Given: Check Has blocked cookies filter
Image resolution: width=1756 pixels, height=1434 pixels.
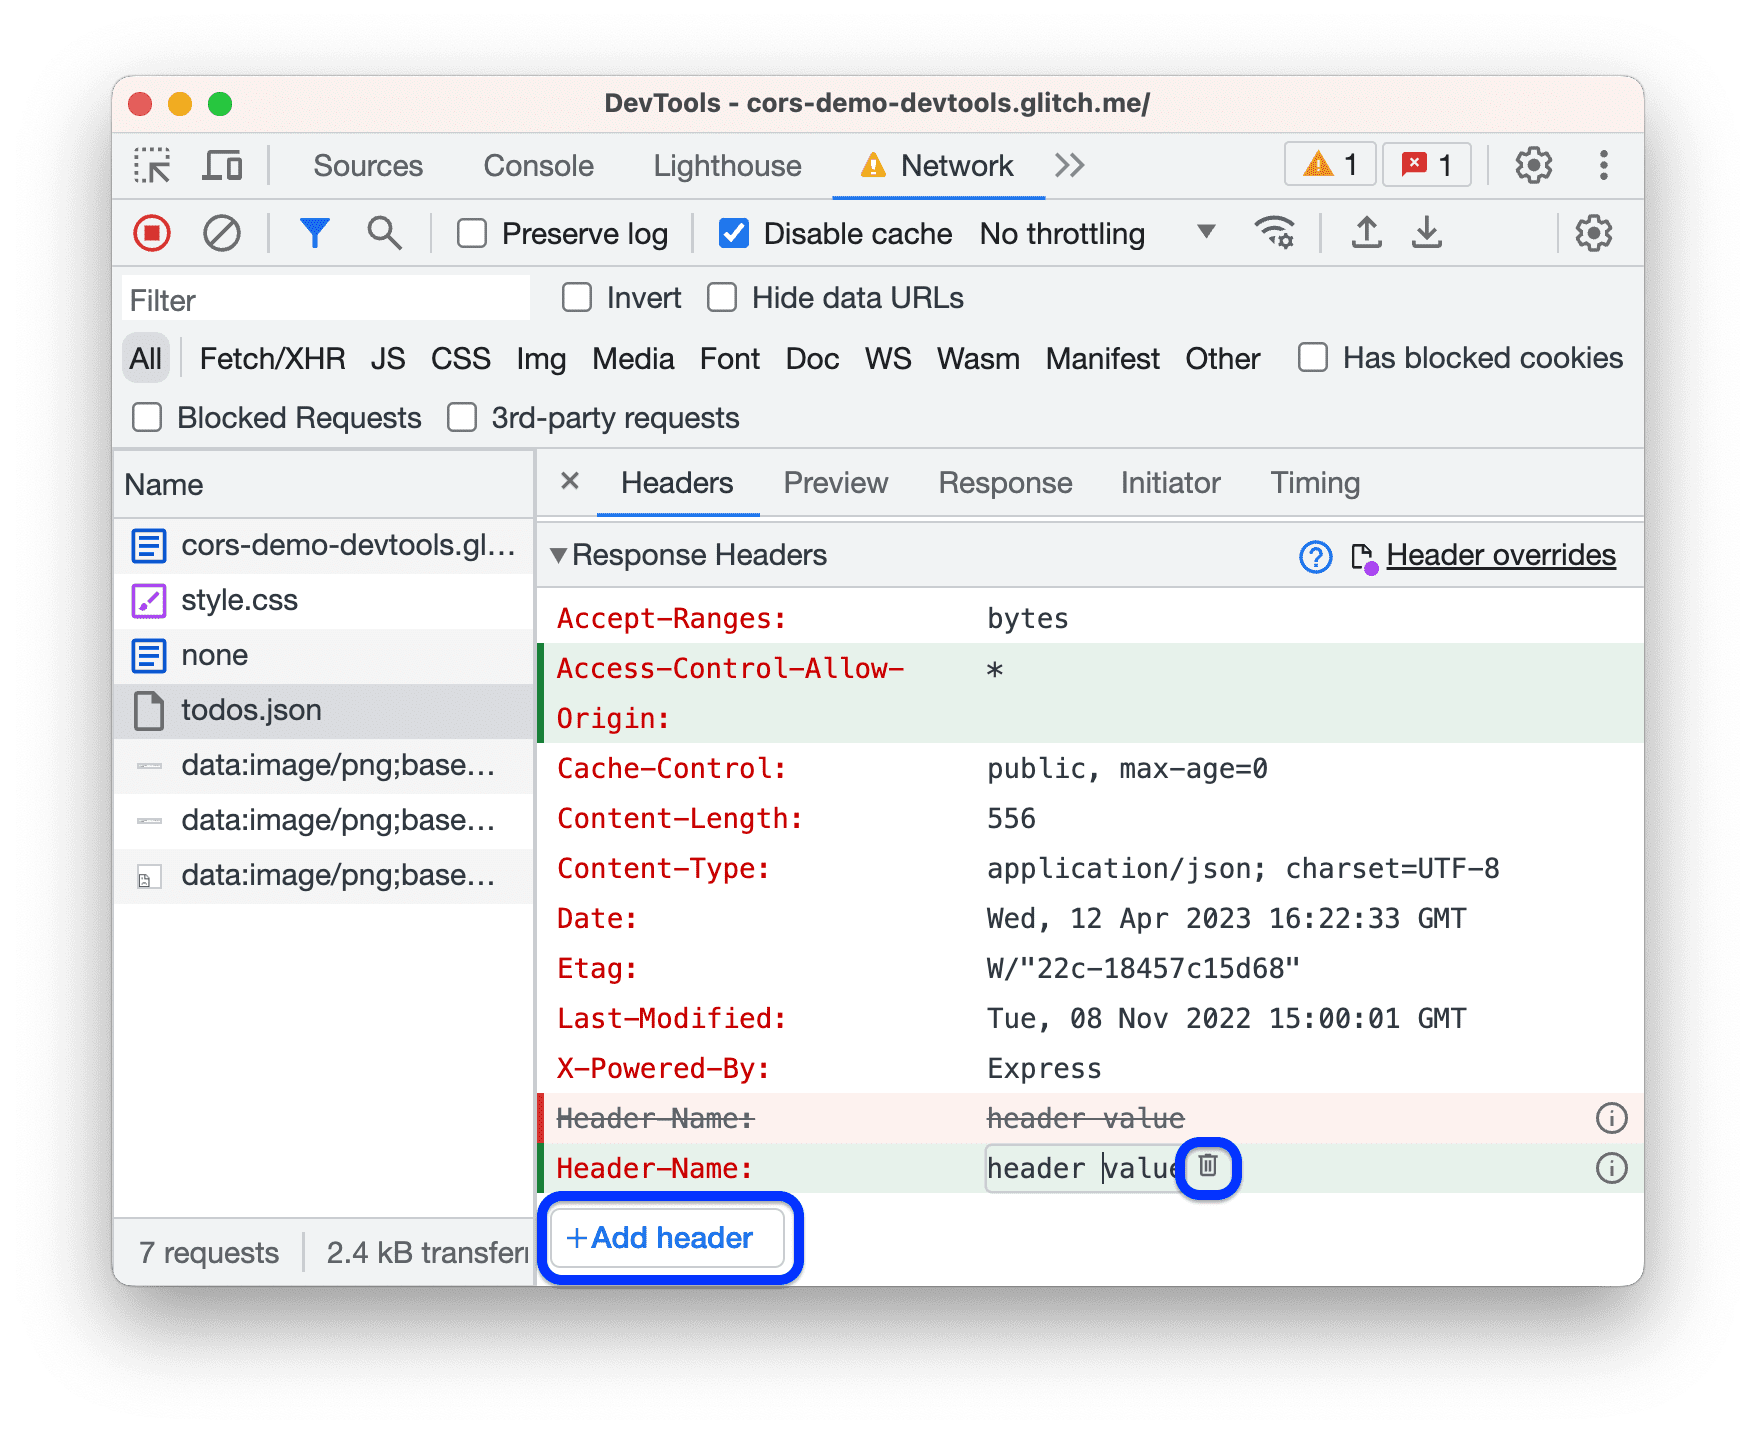Looking at the screenshot, I should click(x=1312, y=357).
